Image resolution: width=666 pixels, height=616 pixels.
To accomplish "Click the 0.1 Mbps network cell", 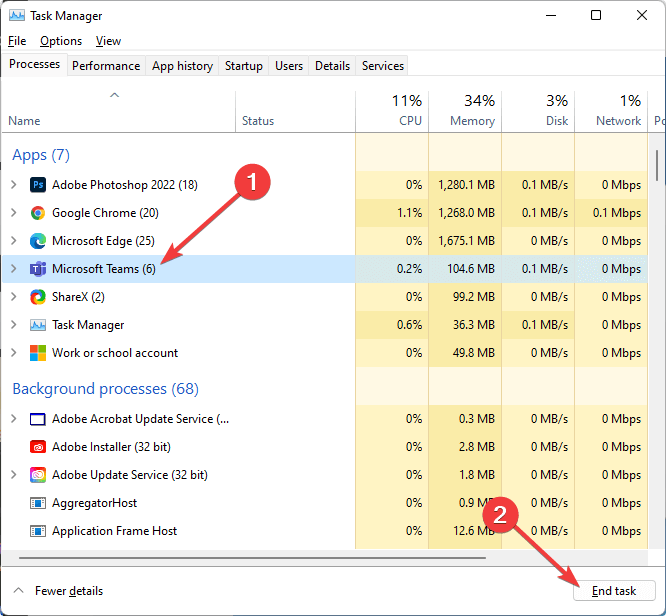I will 611,213.
